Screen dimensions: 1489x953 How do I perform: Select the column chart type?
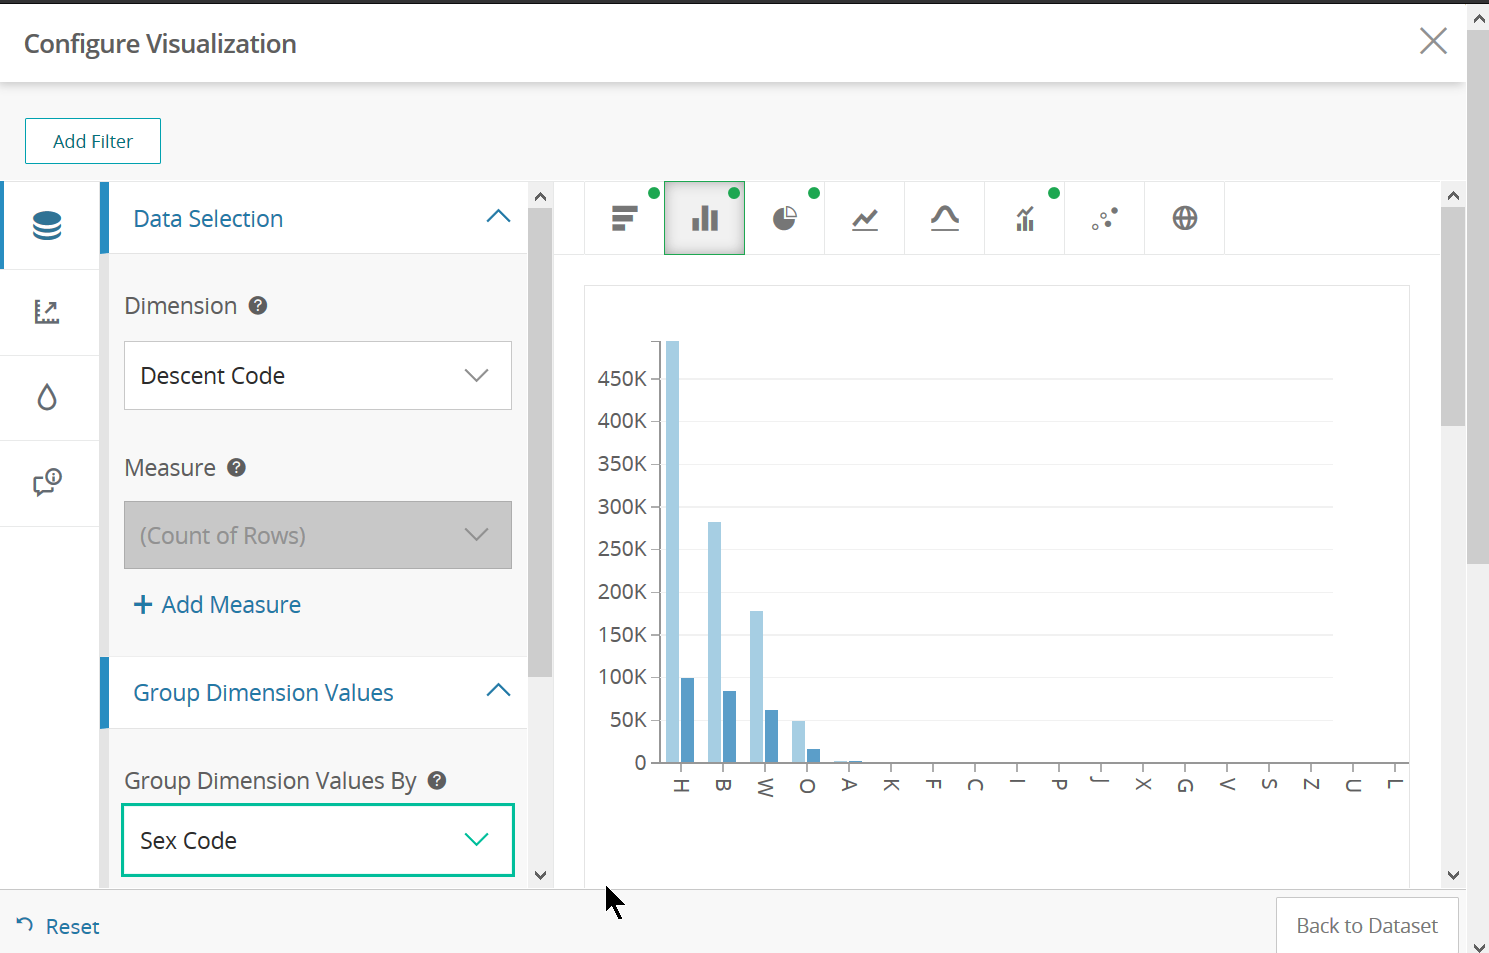(705, 218)
